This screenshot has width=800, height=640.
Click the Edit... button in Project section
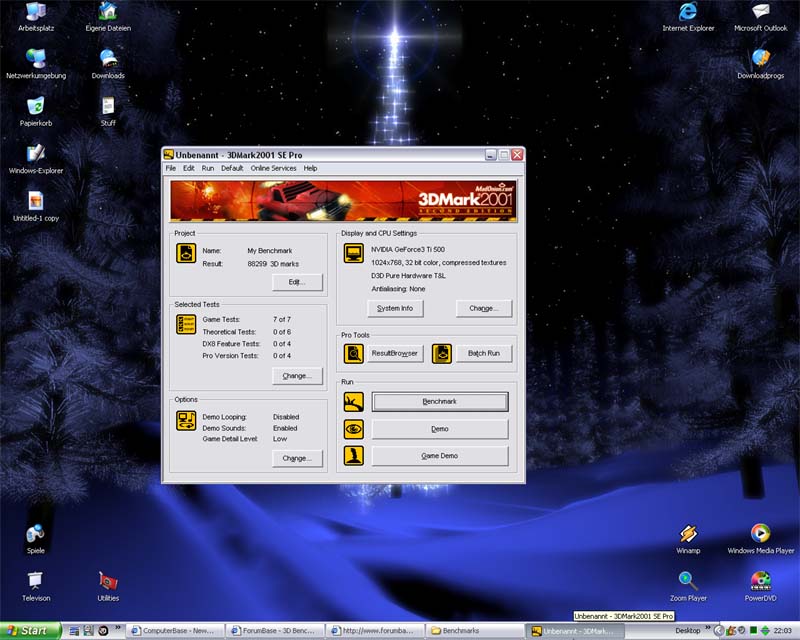tap(297, 282)
